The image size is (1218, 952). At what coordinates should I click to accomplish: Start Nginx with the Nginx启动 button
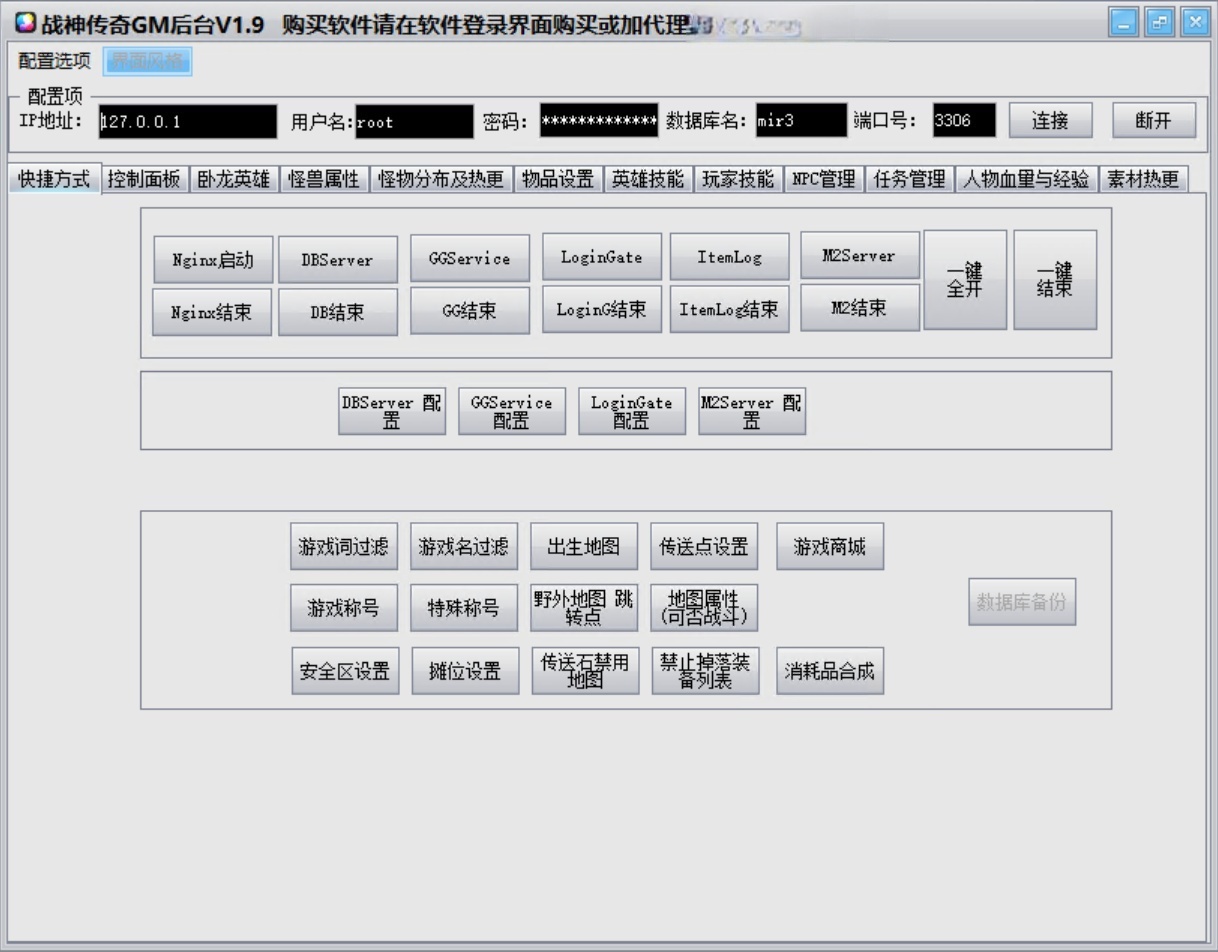210,257
